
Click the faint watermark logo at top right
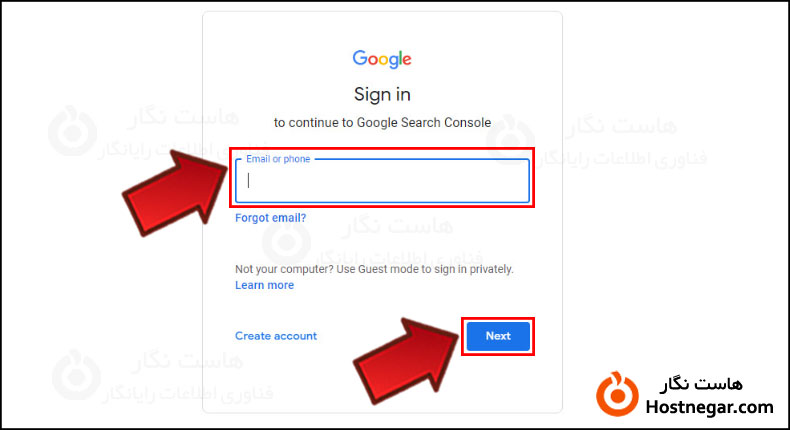pos(510,139)
